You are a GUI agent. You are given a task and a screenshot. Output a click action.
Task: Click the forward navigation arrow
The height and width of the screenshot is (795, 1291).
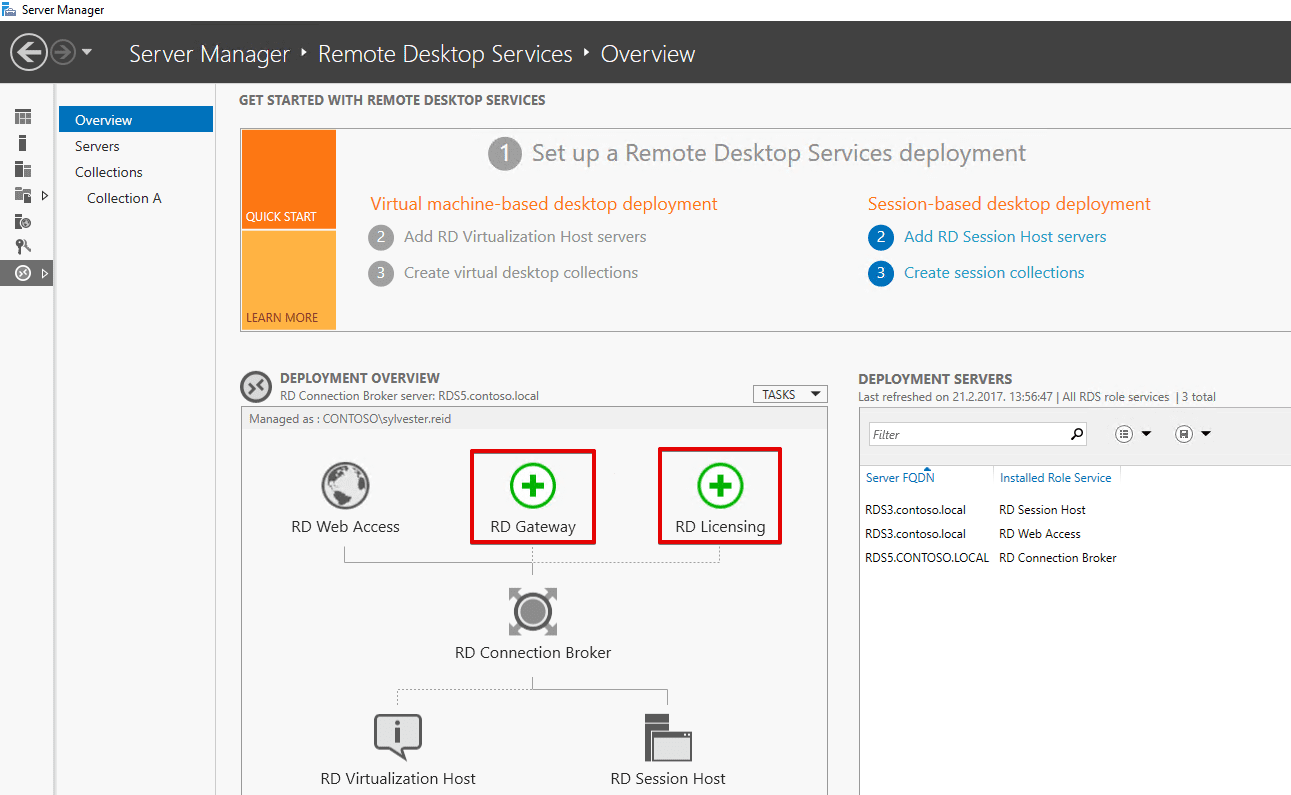click(x=63, y=52)
